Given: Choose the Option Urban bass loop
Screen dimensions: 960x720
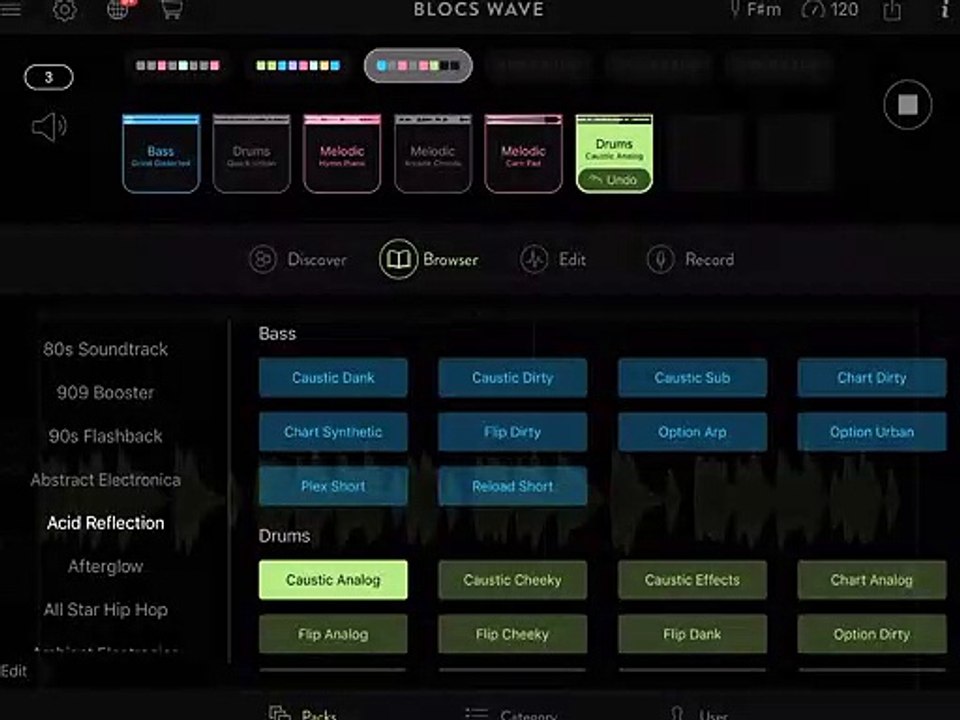Looking at the screenshot, I should (872, 432).
